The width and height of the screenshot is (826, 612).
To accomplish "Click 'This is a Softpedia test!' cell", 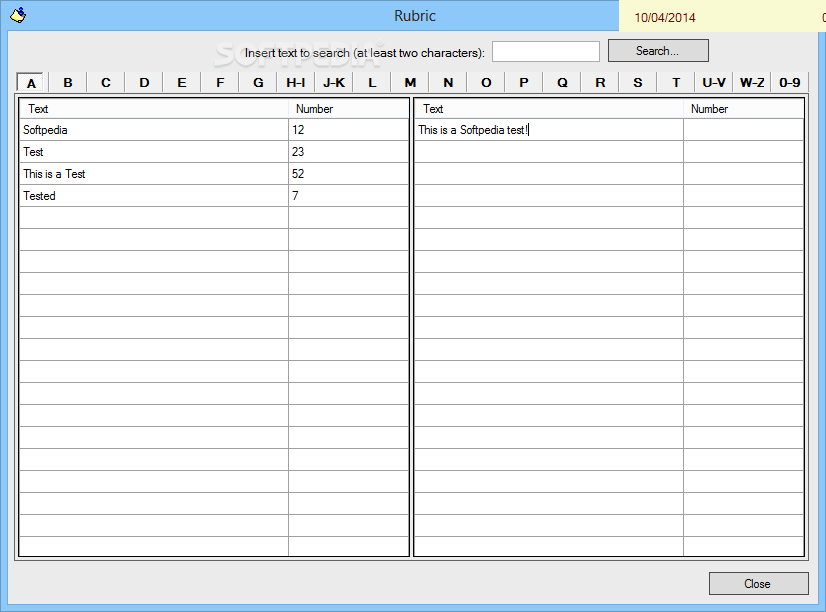I will 549,130.
